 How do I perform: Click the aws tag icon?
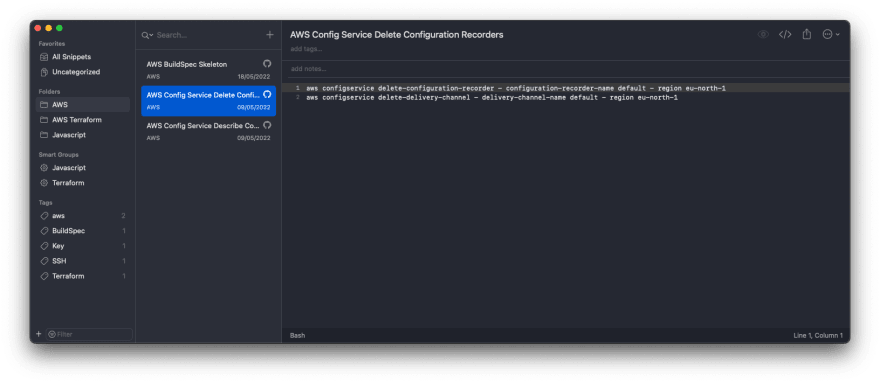(44, 216)
